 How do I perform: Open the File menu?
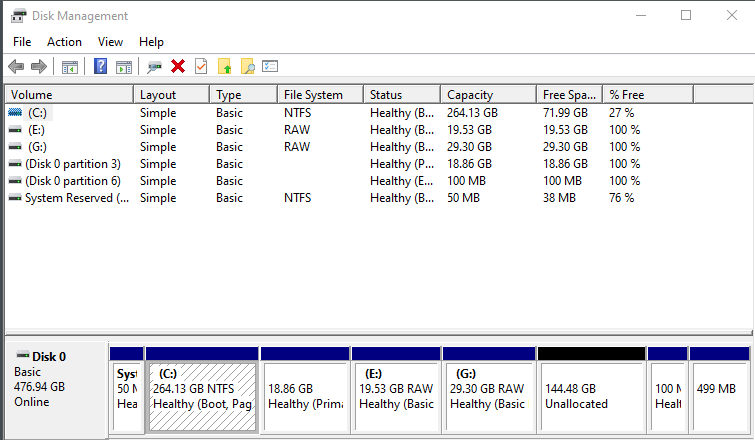click(22, 42)
